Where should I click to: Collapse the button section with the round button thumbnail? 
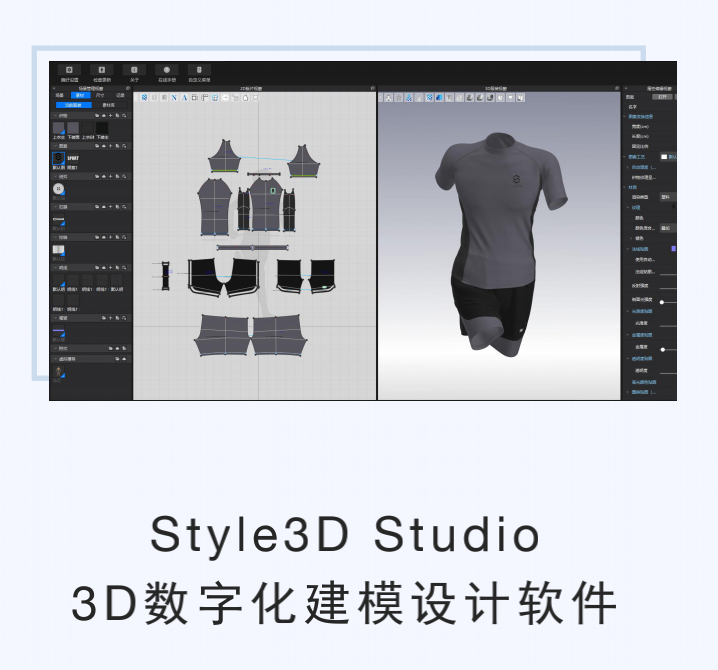[x=55, y=176]
